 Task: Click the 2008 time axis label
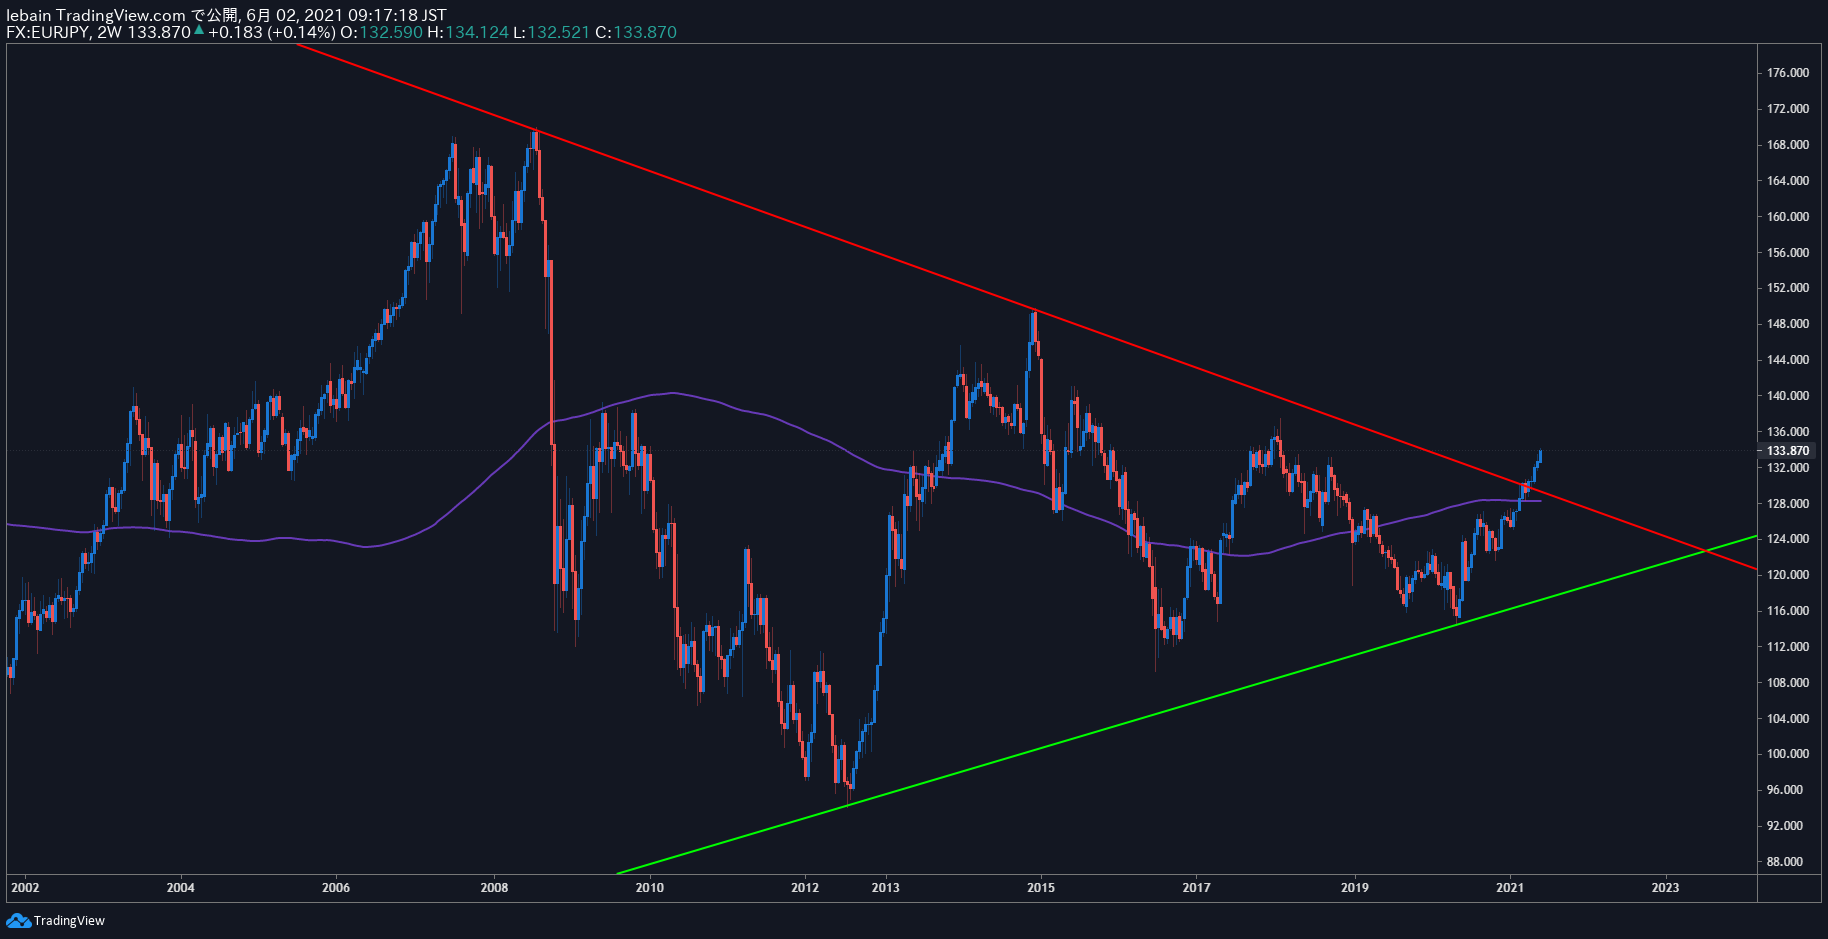pos(495,888)
